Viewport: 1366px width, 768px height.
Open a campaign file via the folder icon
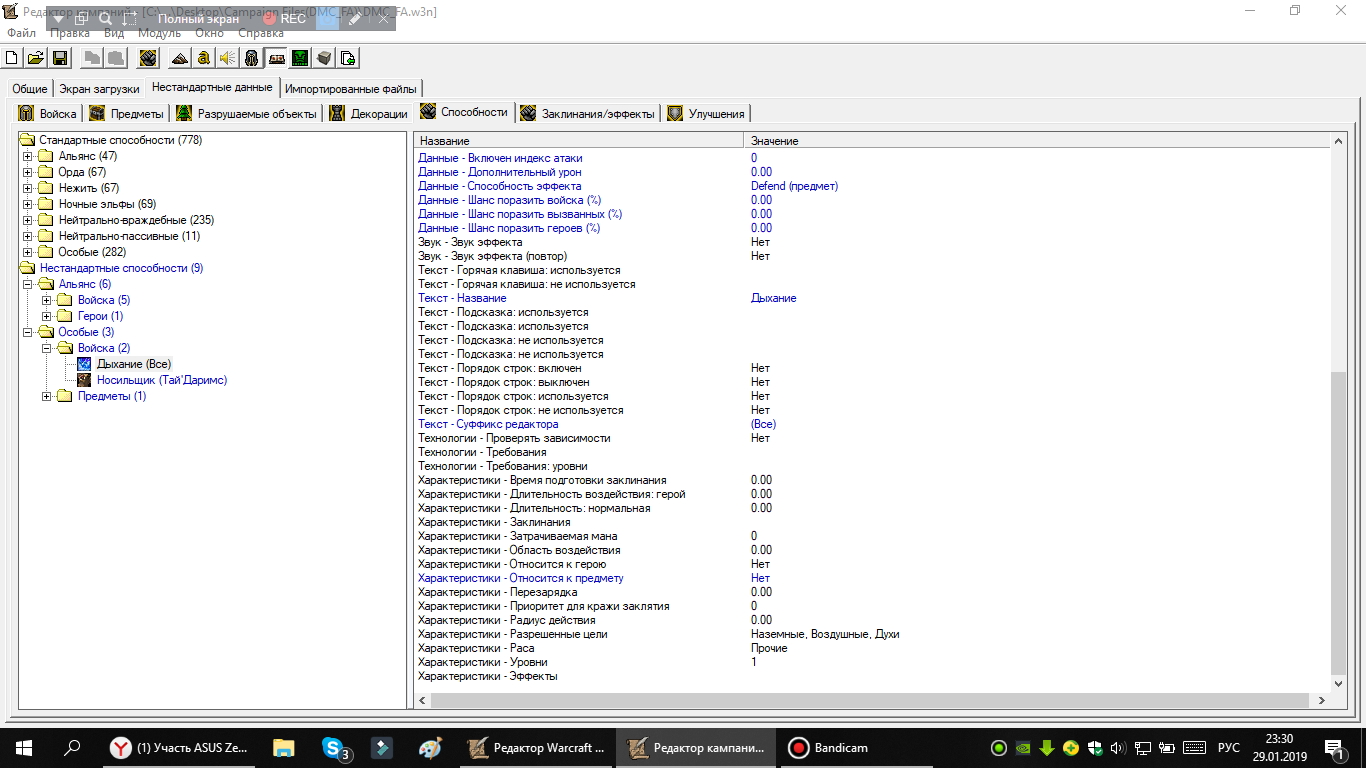[36, 58]
